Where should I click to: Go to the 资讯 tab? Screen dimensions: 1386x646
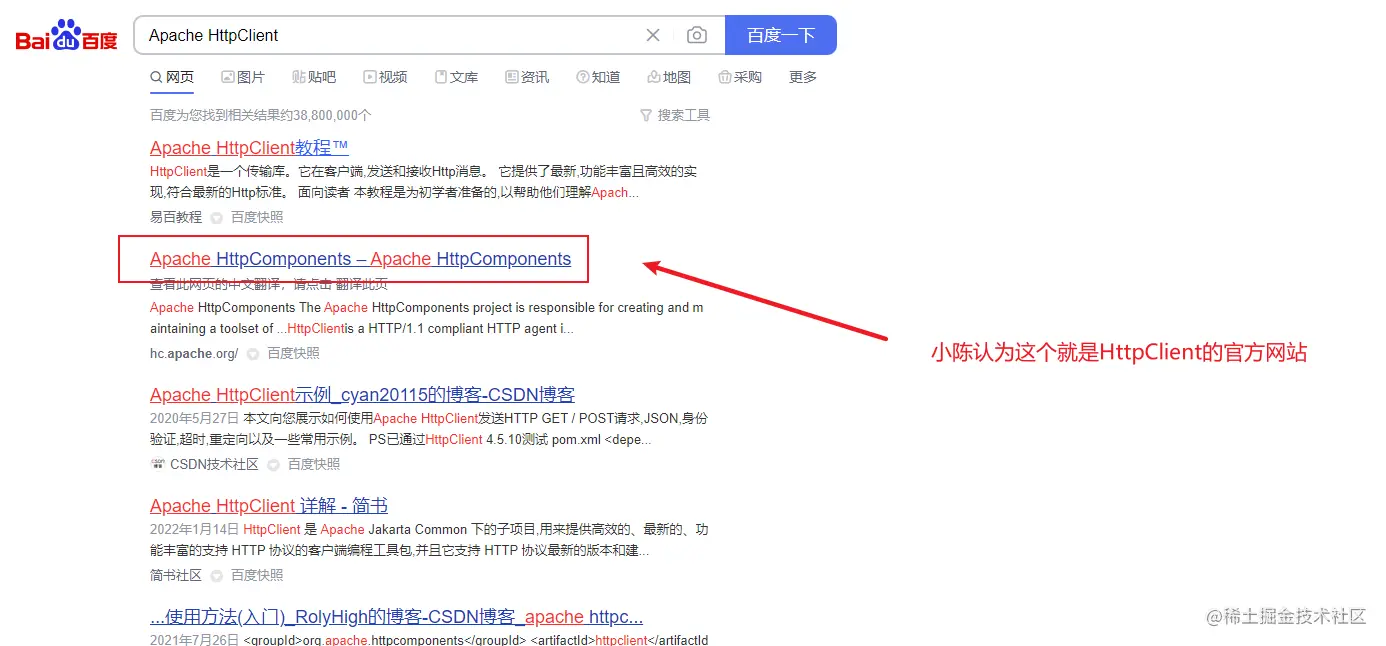tap(527, 77)
